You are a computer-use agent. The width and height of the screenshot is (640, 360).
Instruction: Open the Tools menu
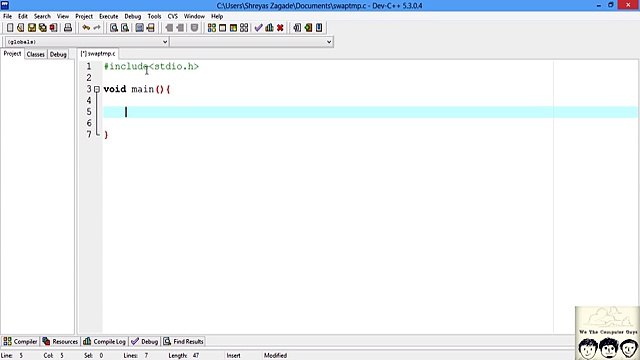click(154, 16)
